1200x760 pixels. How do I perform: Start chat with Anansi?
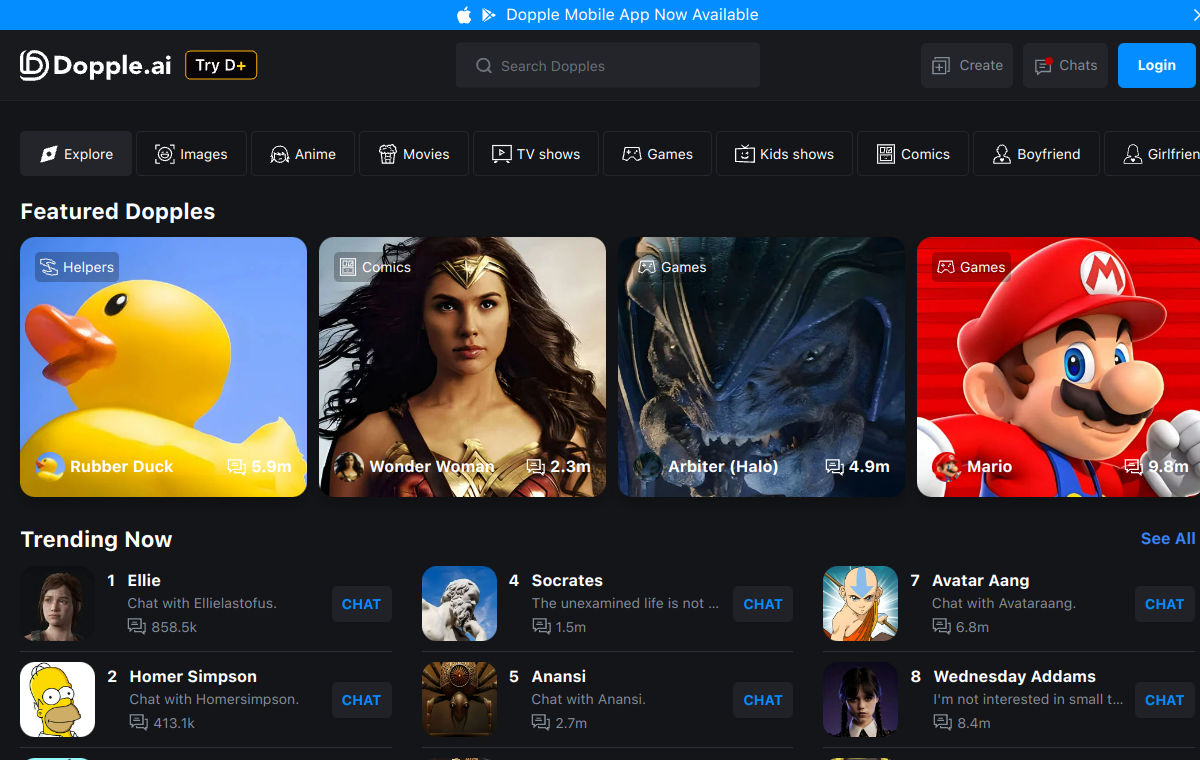click(763, 700)
